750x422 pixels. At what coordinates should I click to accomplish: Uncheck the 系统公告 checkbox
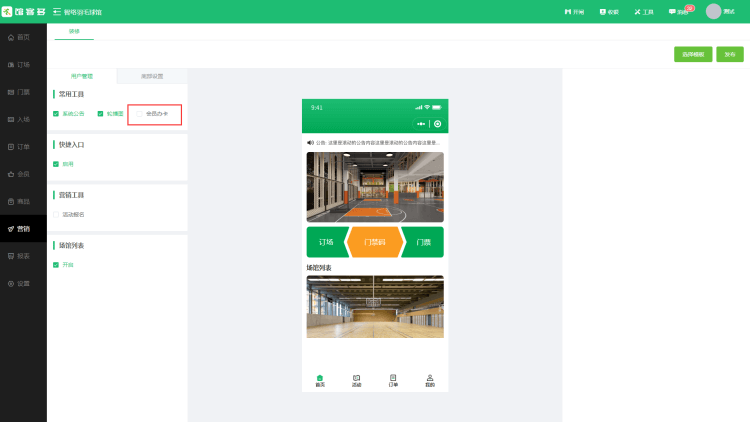coord(56,114)
